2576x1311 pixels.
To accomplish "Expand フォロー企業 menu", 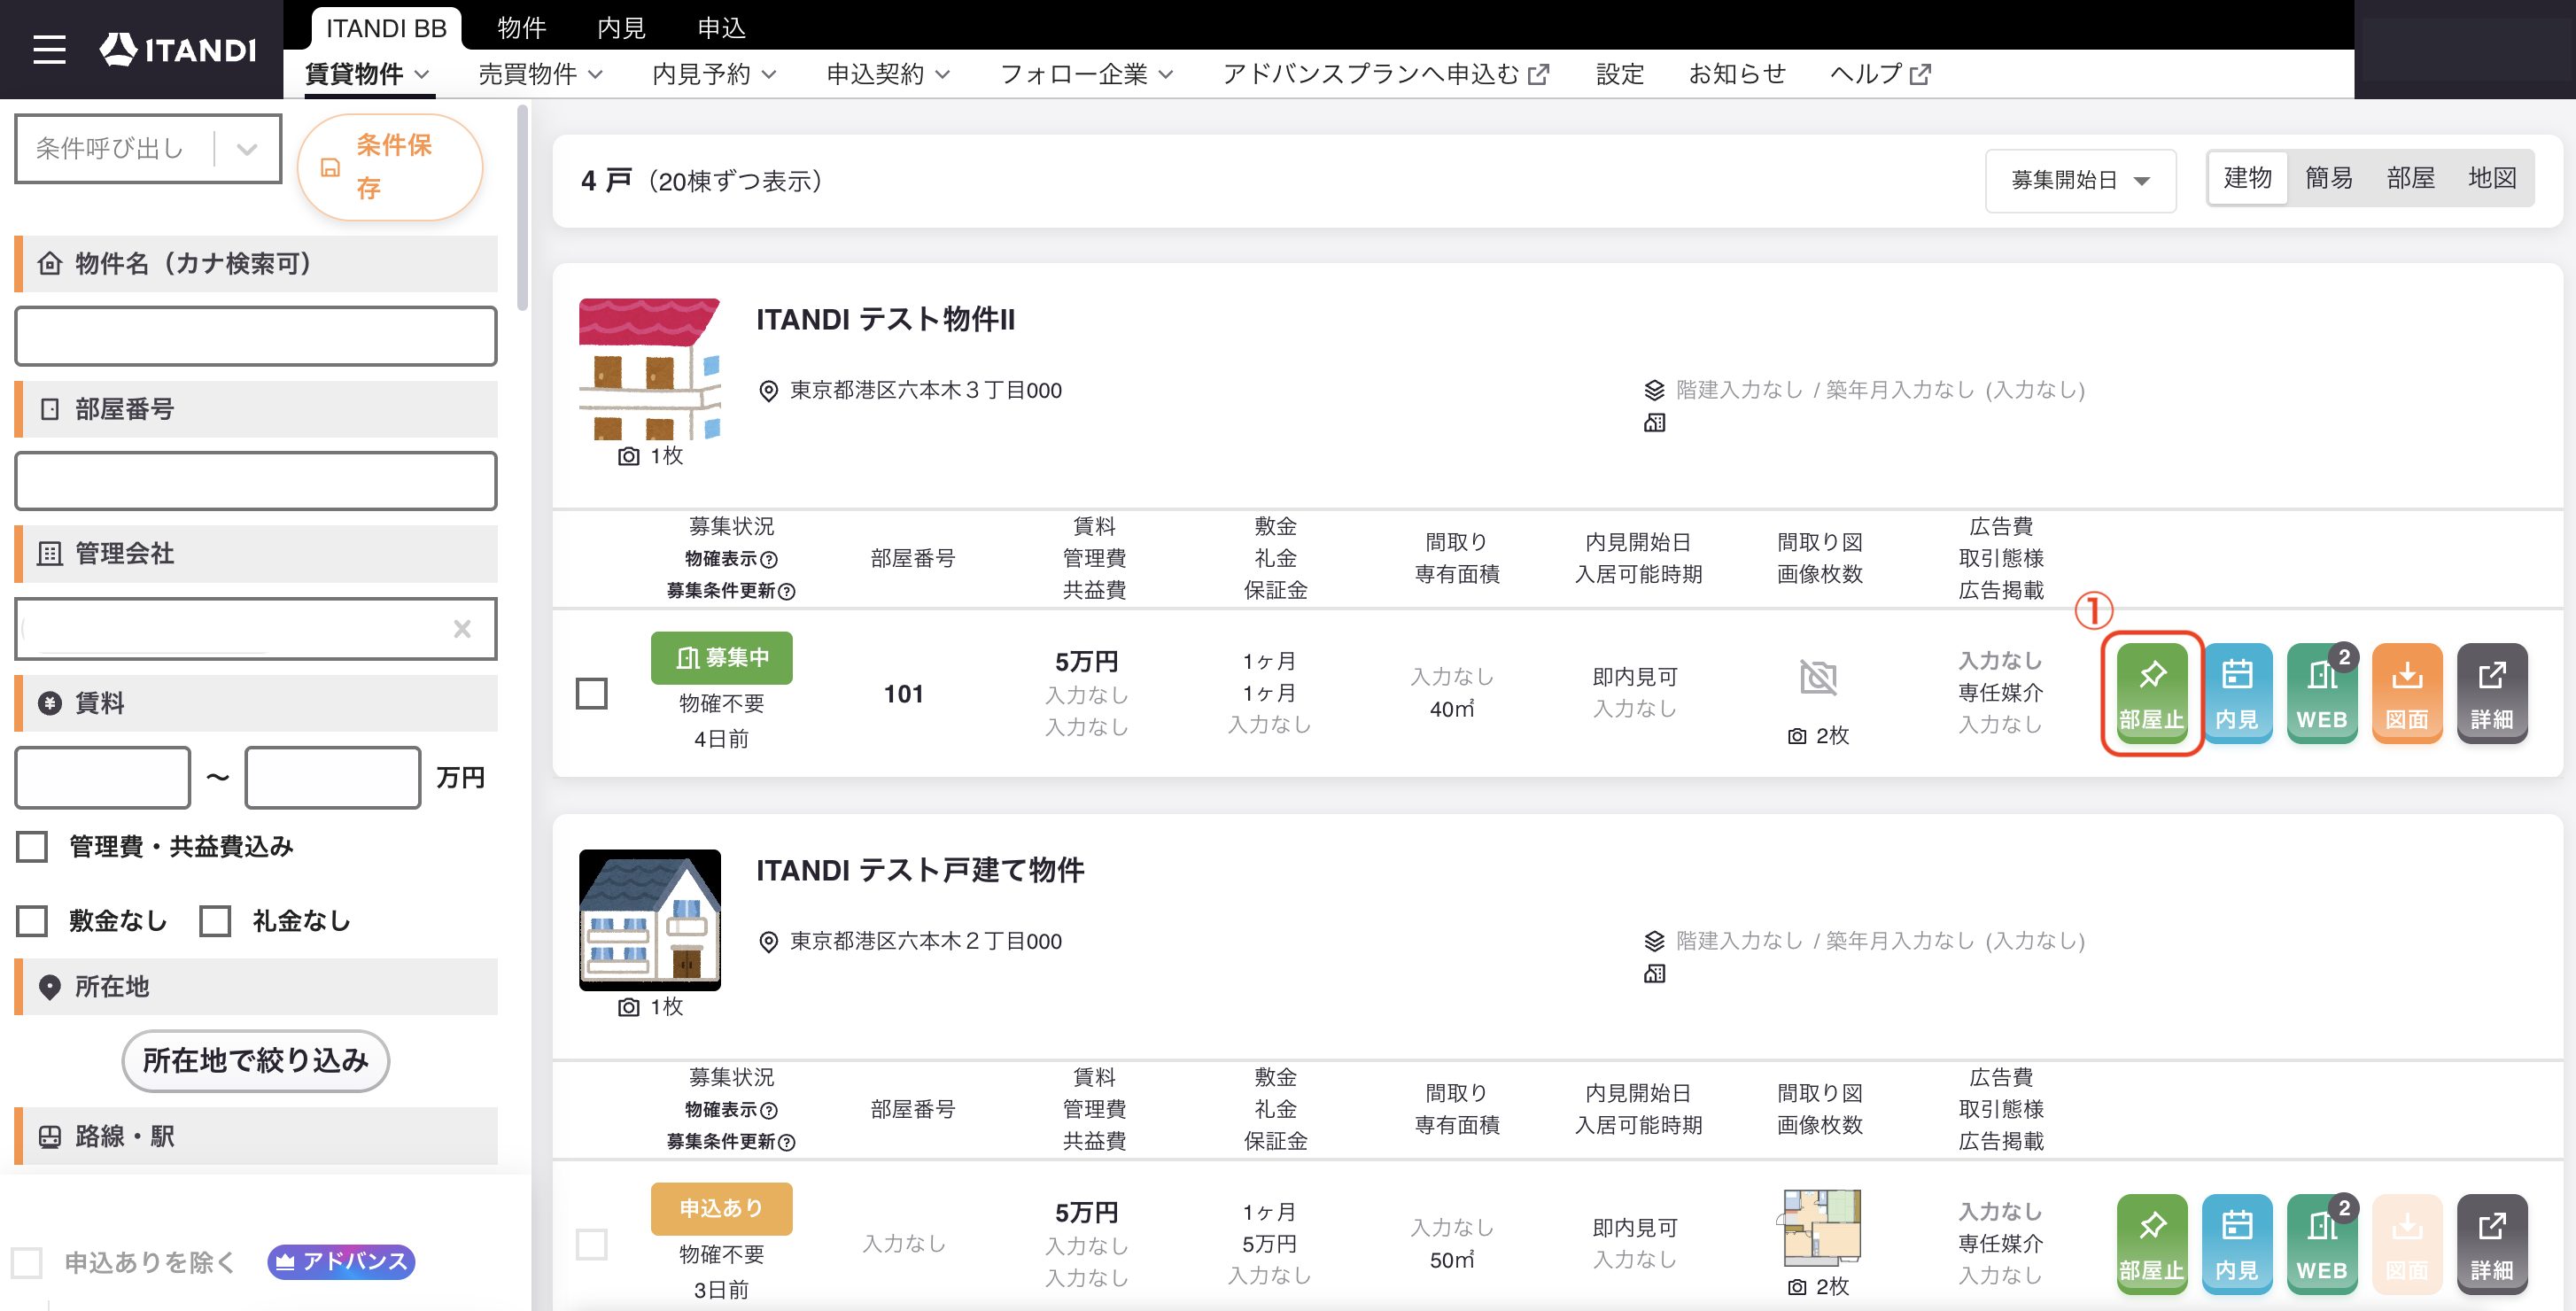I will click(1087, 74).
